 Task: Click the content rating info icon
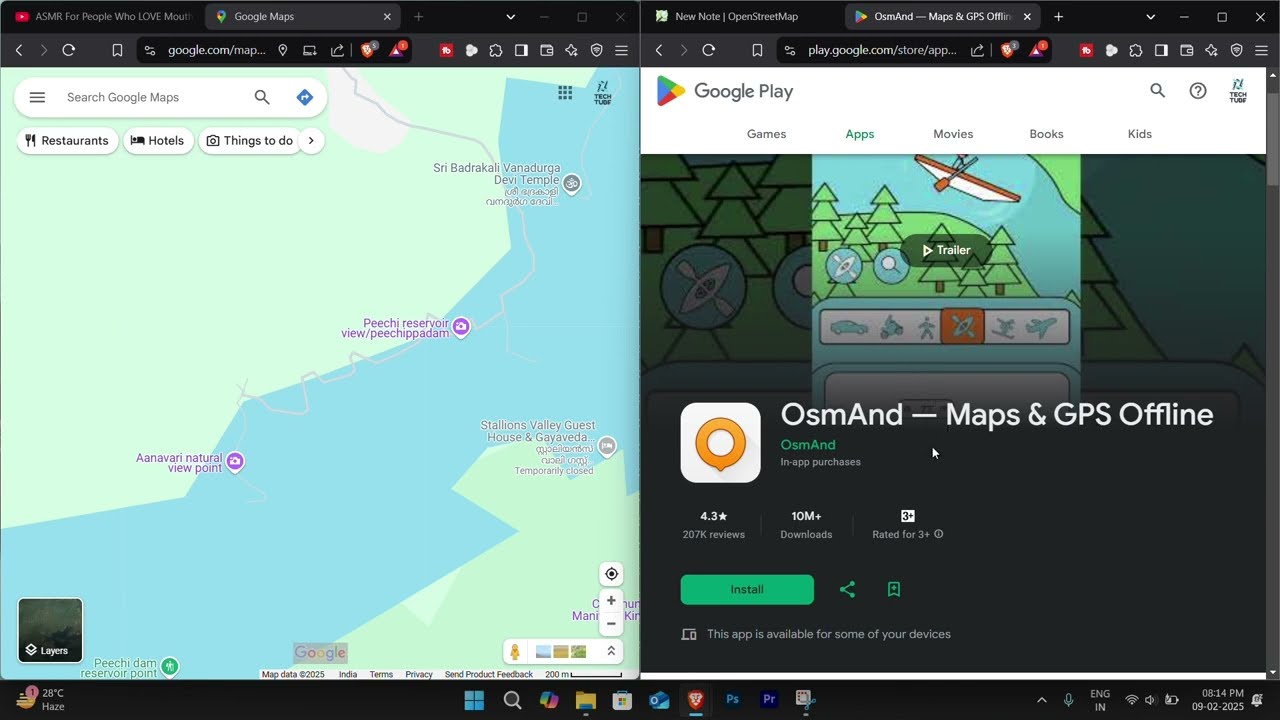click(x=938, y=534)
